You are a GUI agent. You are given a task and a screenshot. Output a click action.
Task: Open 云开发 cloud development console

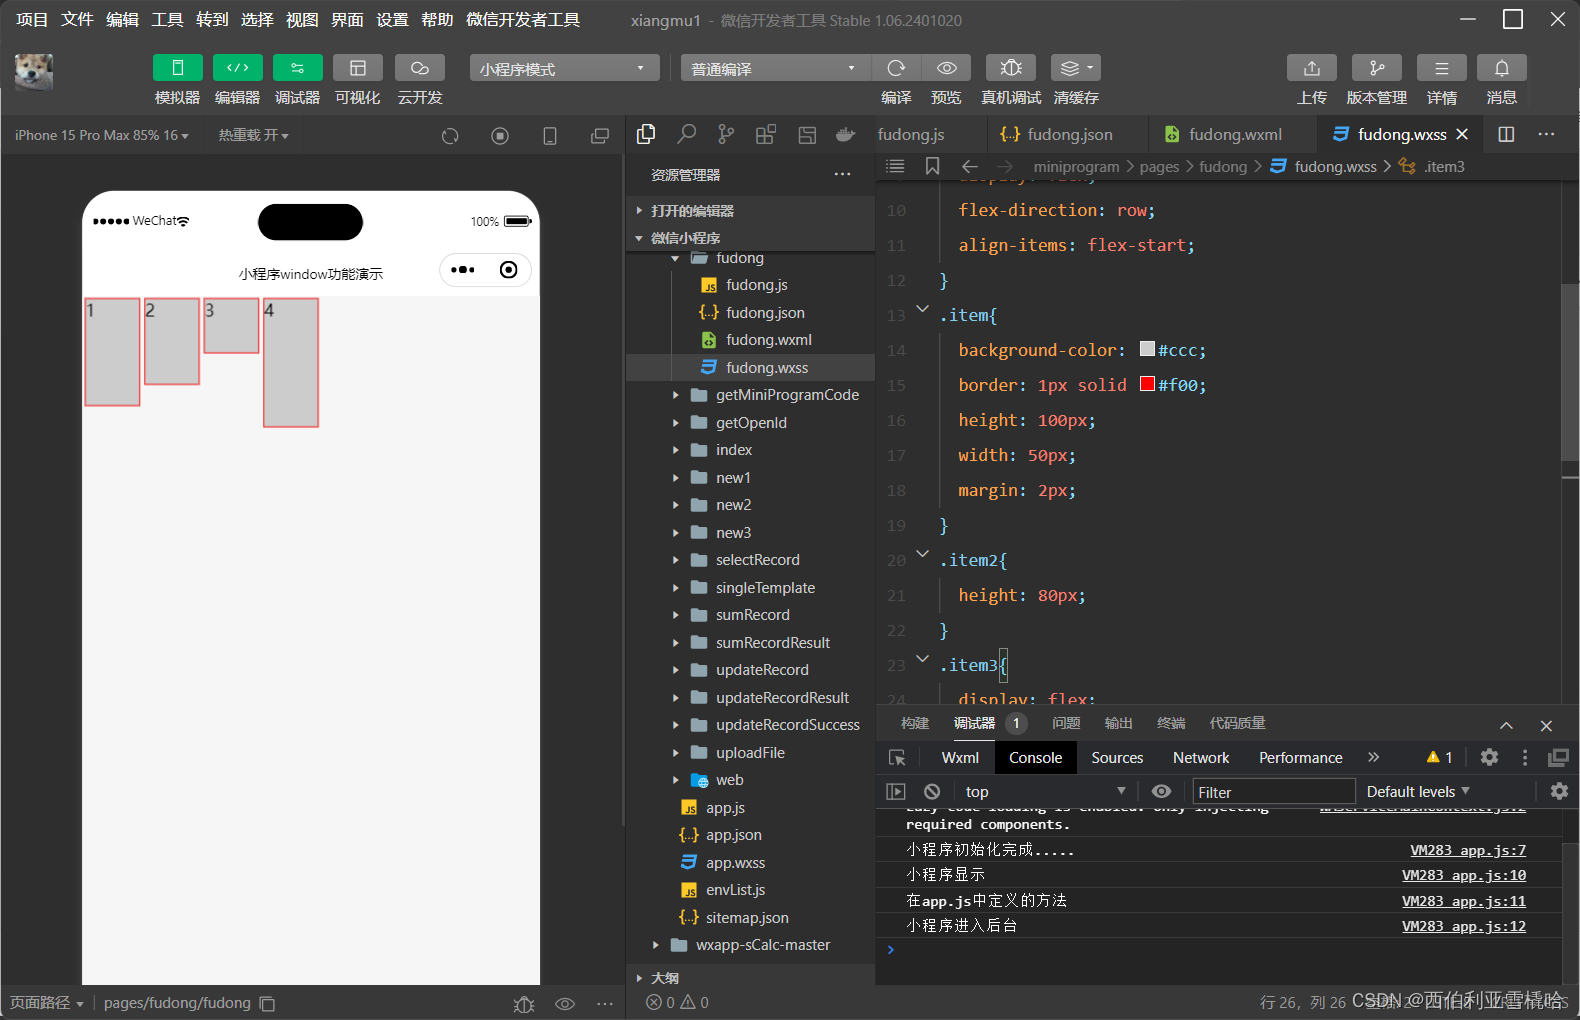click(420, 68)
